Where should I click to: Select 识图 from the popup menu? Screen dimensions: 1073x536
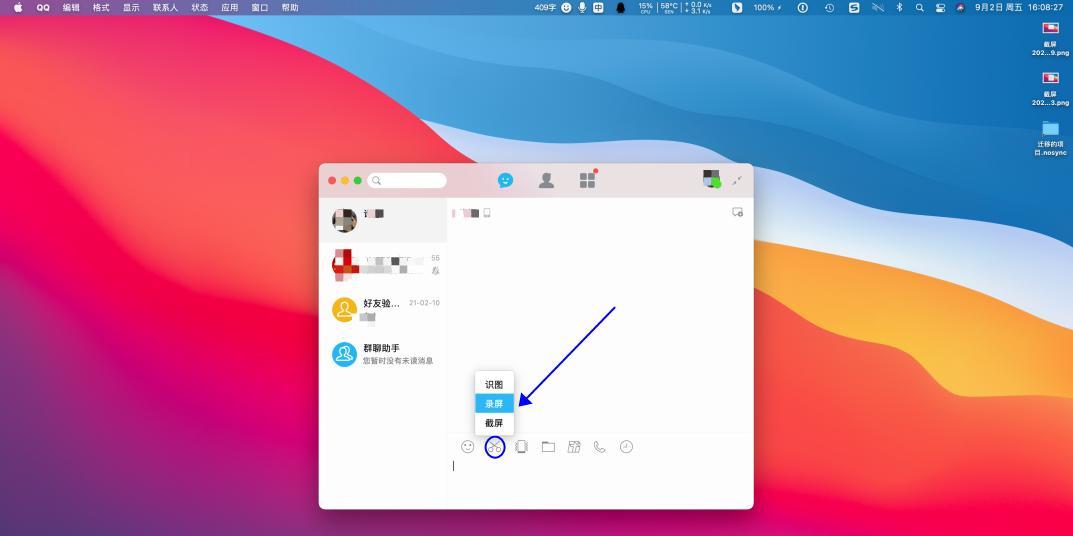click(494, 385)
